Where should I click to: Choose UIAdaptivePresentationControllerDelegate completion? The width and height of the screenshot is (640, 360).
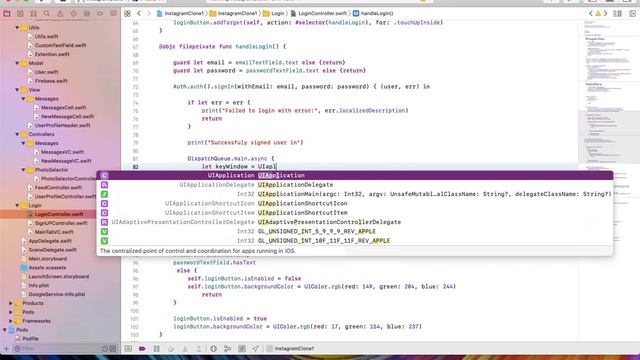click(355, 222)
